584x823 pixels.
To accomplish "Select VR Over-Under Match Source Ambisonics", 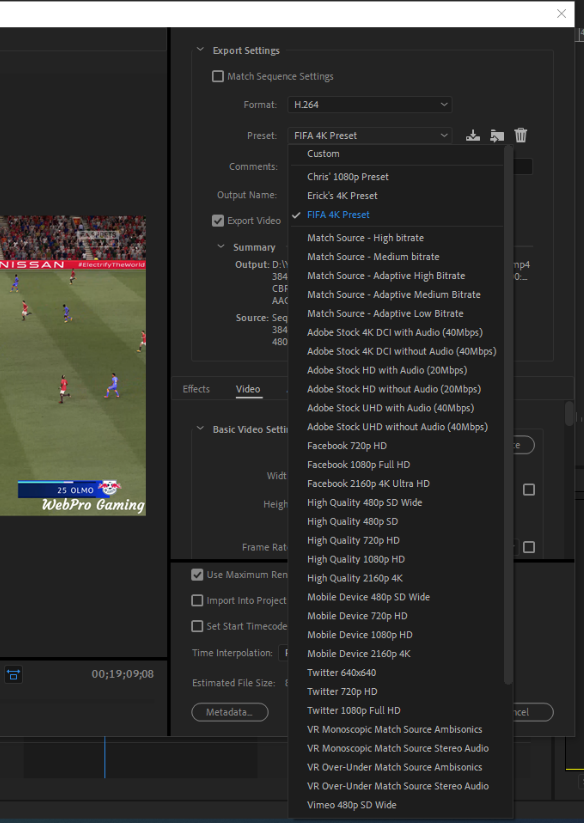I will tap(397, 767).
